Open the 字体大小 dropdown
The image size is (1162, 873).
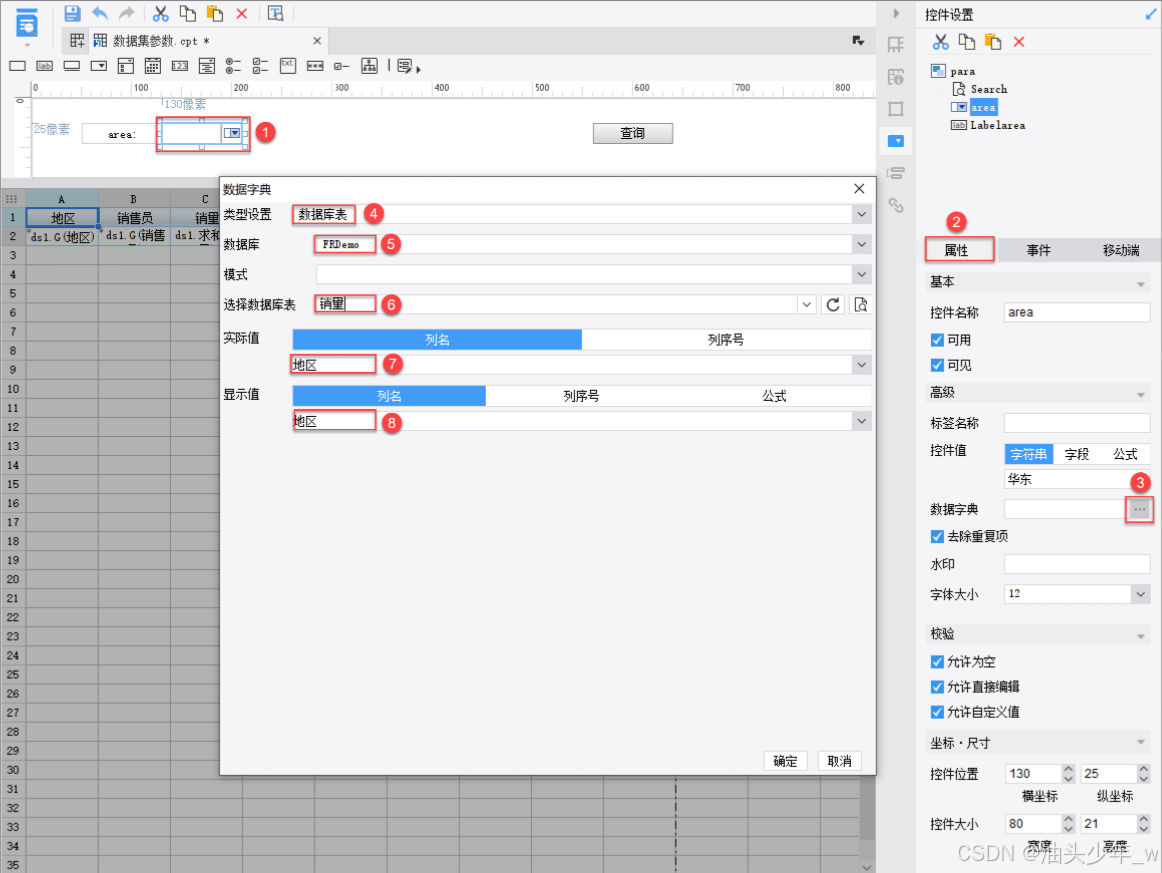1141,594
